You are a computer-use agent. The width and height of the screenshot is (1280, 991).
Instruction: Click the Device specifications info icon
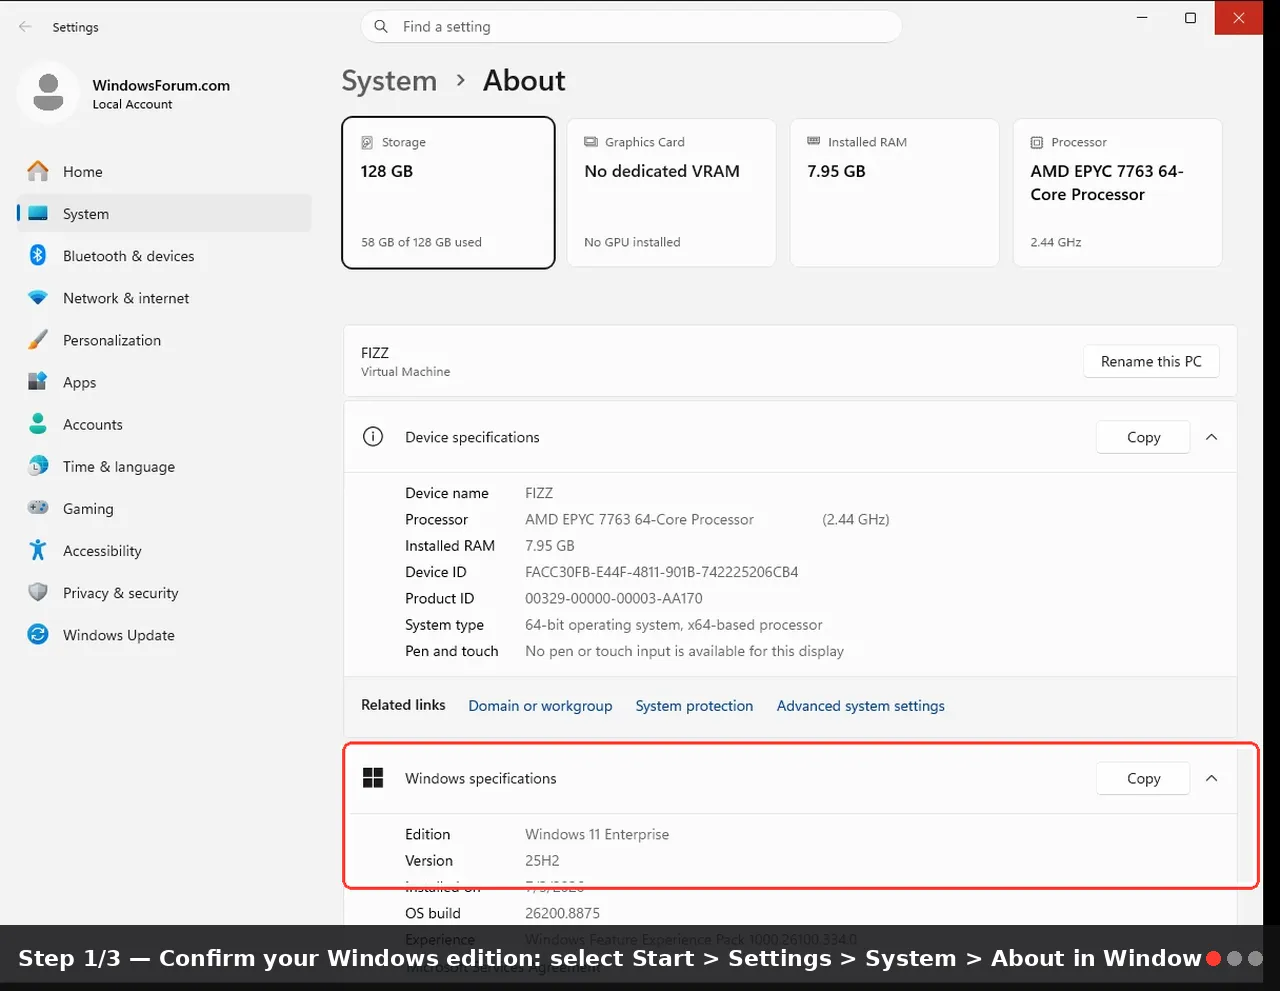[373, 437]
